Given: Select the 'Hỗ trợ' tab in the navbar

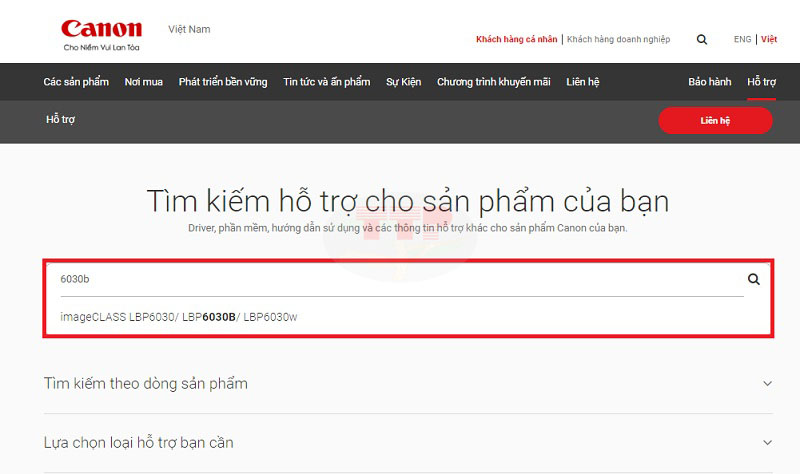Looking at the screenshot, I should pyautogui.click(x=761, y=82).
